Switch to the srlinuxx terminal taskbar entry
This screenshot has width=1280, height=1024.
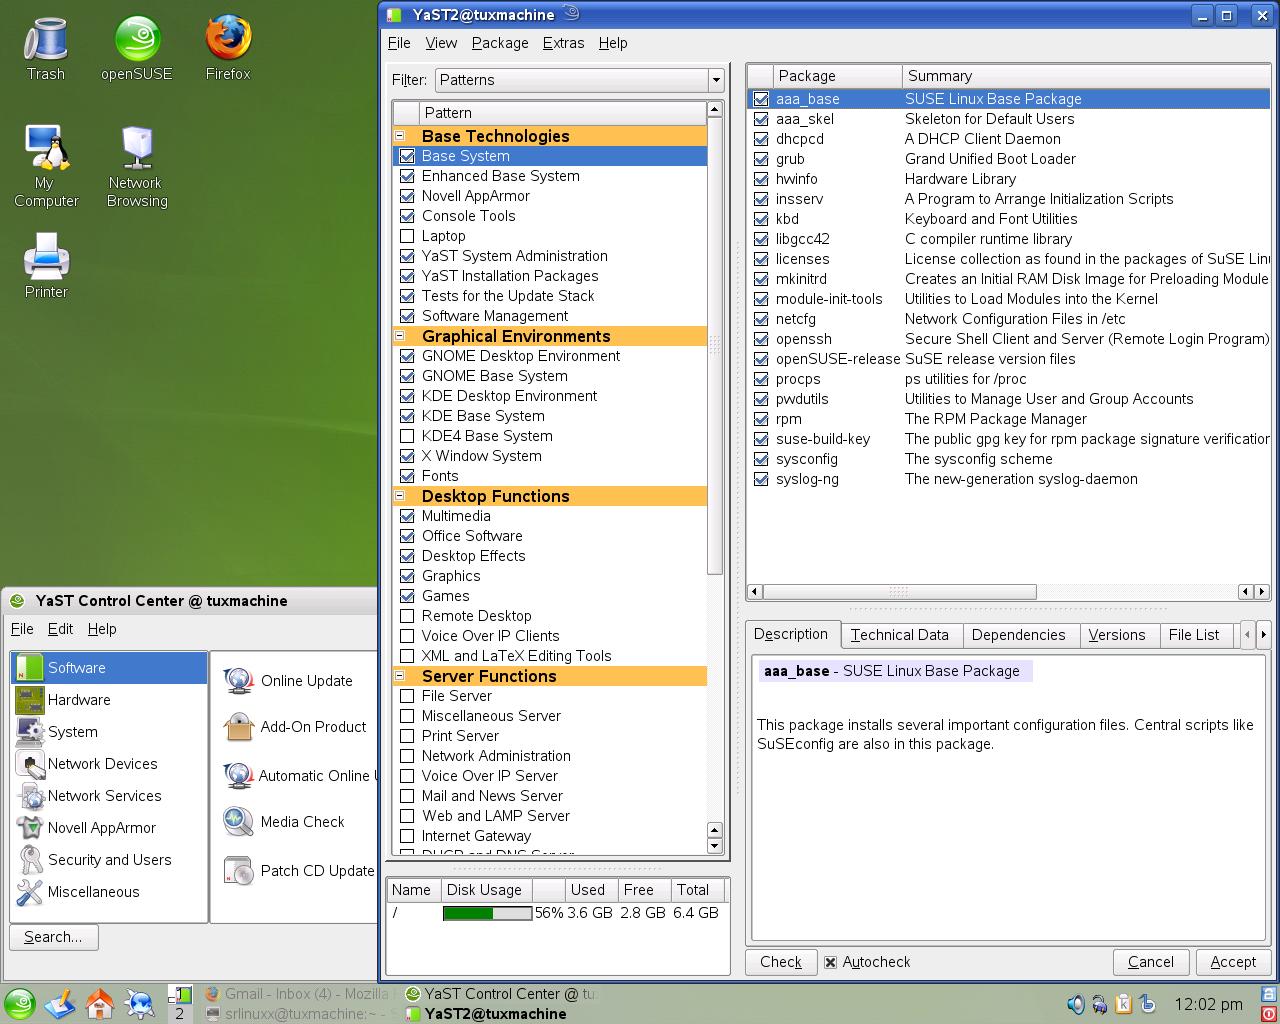tap(297, 1014)
